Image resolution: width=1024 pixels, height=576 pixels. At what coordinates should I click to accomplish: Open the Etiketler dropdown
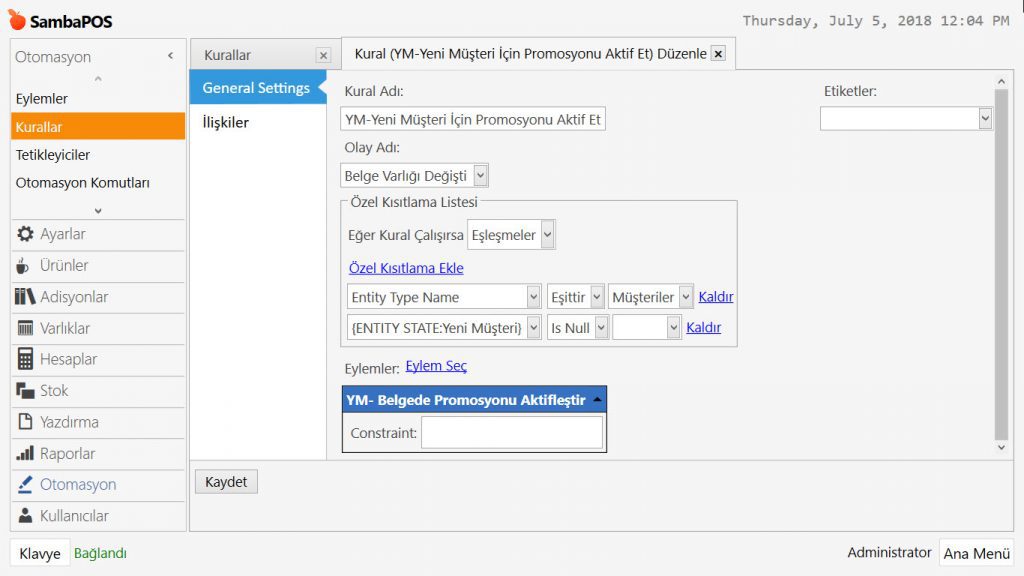(x=985, y=119)
